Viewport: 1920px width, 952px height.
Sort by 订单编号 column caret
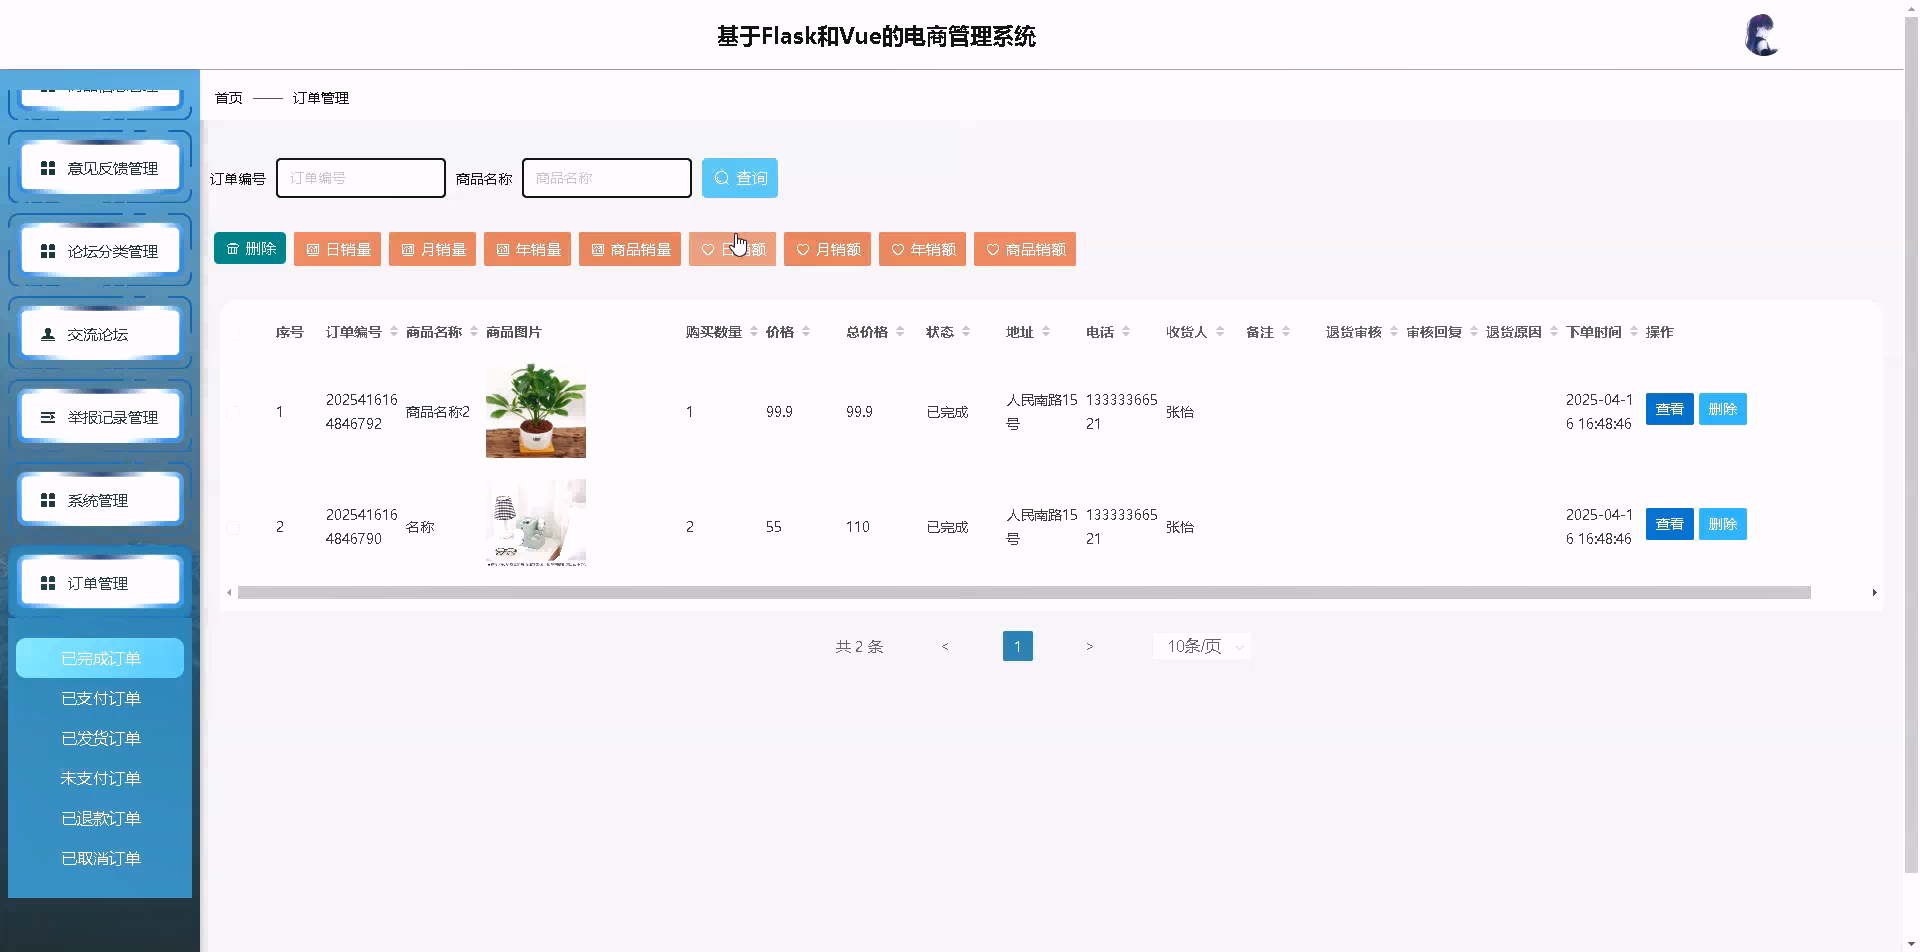coord(394,332)
